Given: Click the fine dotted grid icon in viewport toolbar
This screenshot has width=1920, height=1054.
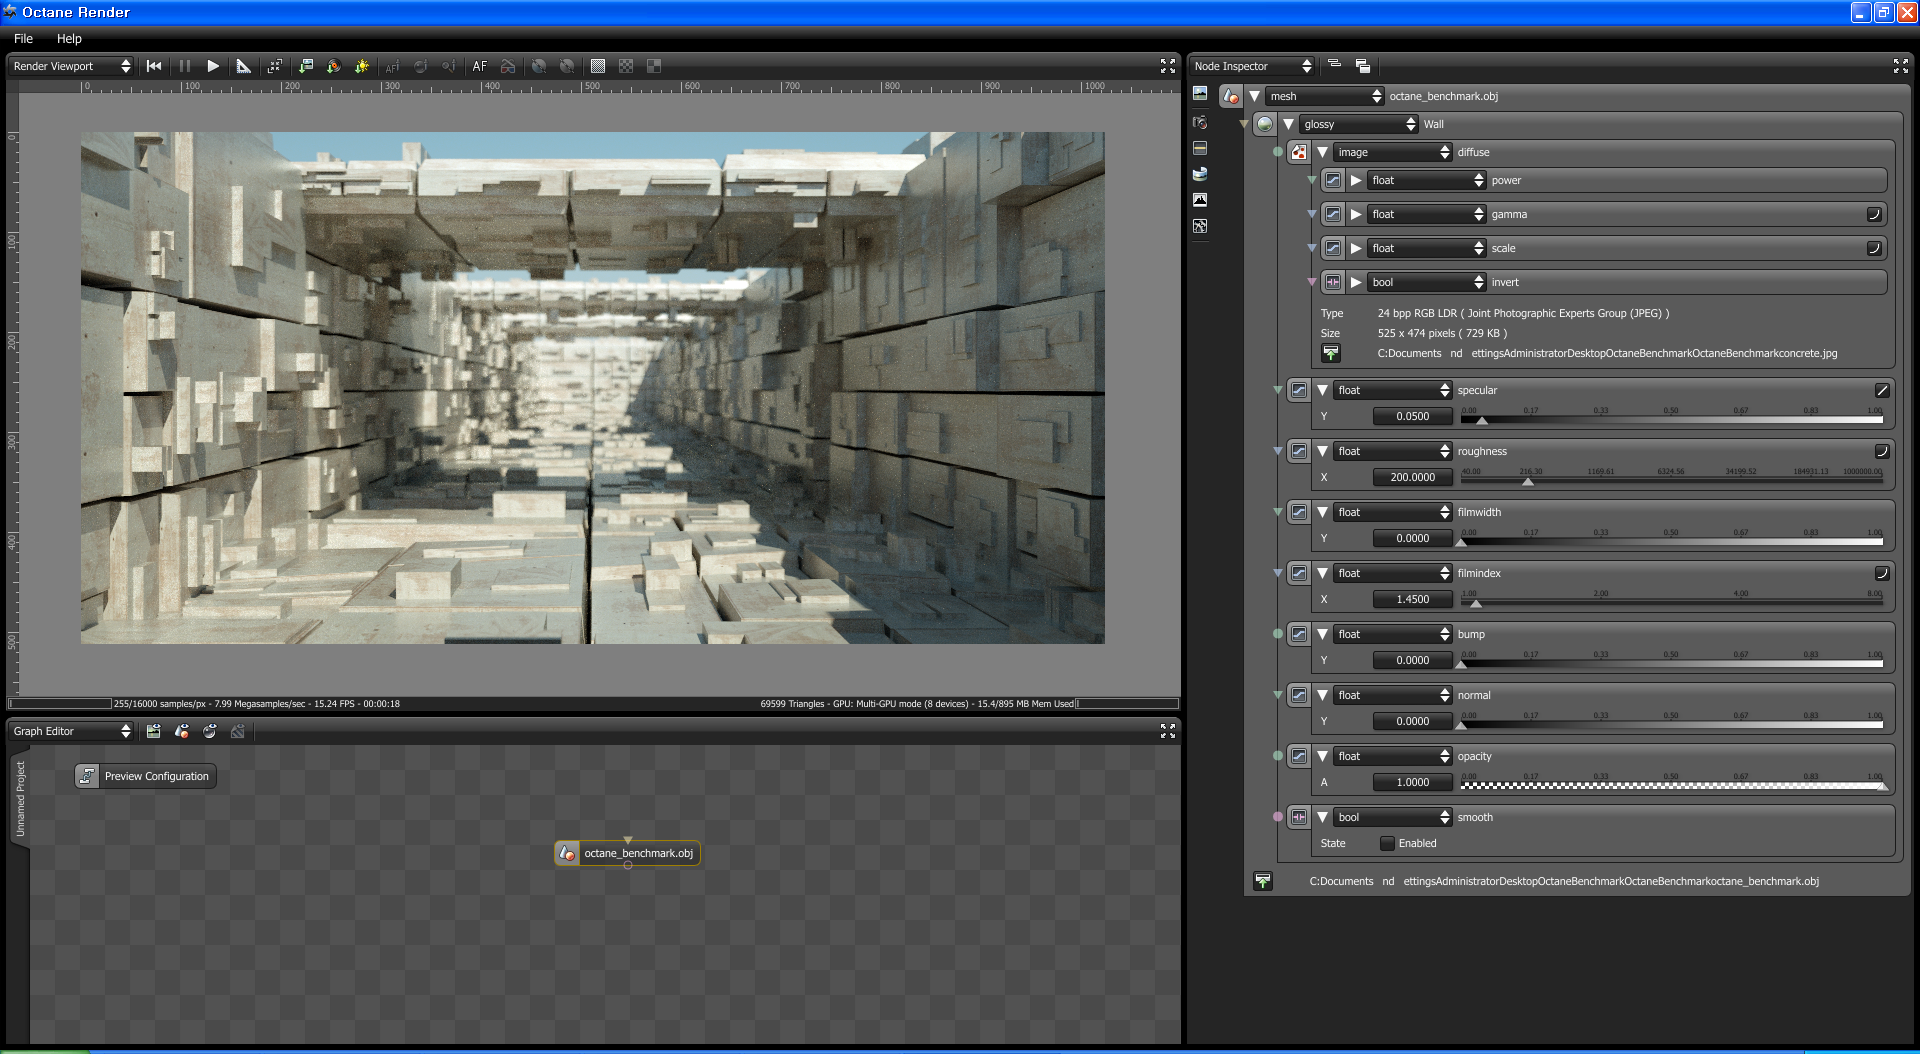Looking at the screenshot, I should [598, 66].
